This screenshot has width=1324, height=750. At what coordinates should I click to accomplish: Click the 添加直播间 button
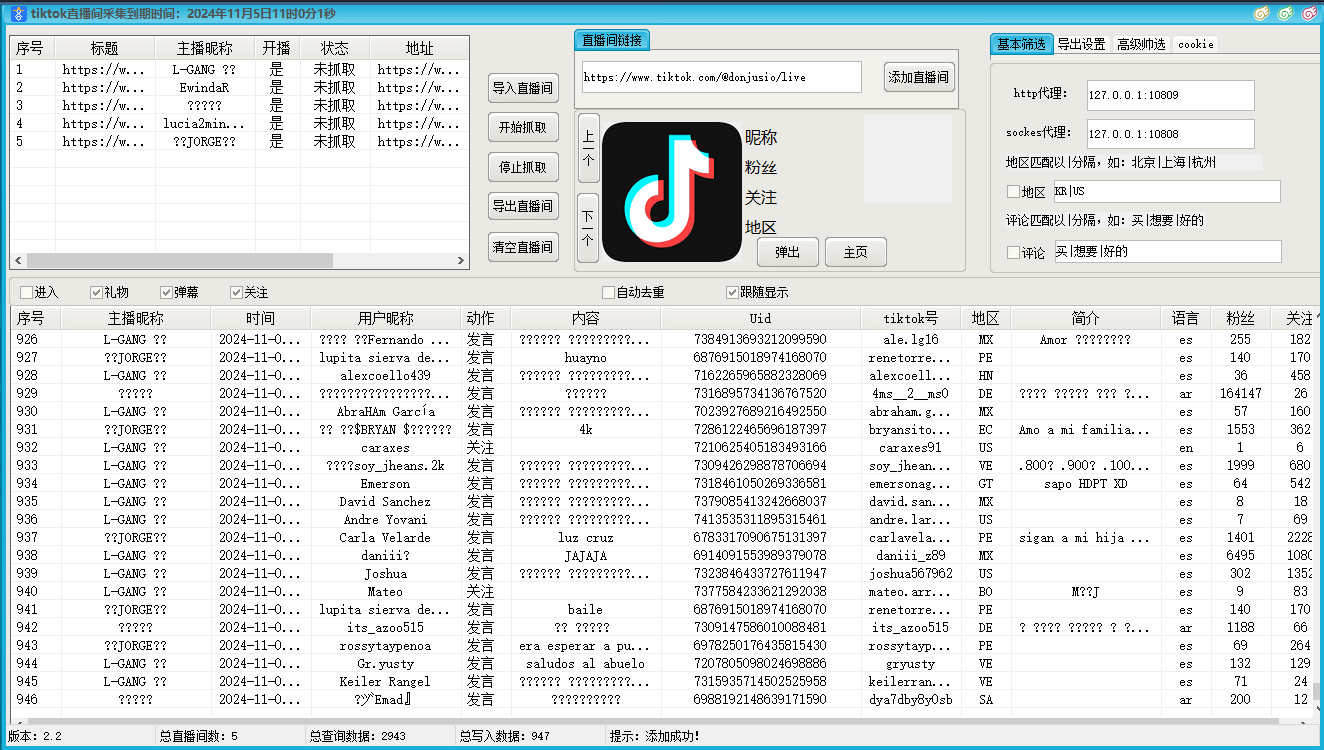point(919,77)
